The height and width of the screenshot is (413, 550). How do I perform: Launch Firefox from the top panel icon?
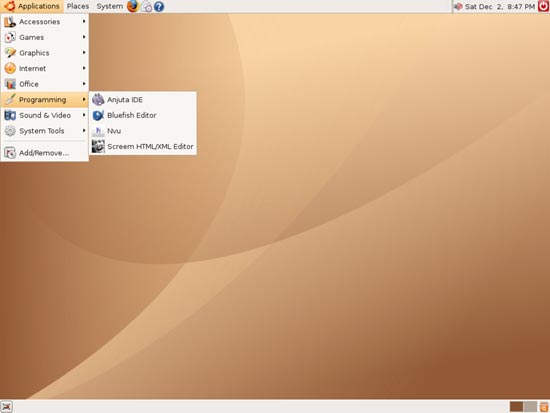click(133, 6)
